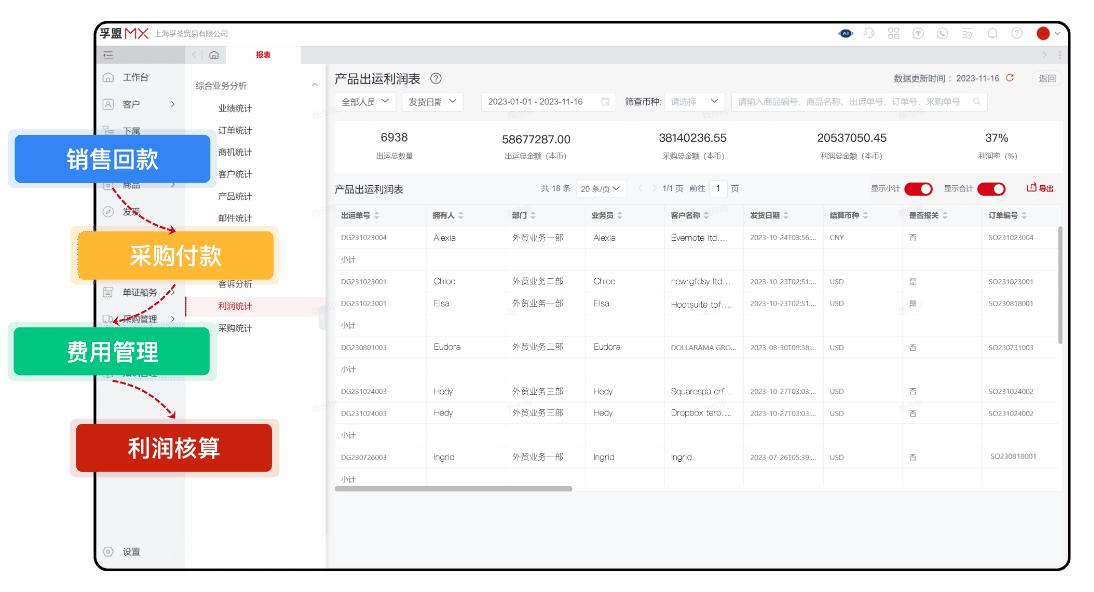The image size is (1094, 592).
Task: Toggle the 显示小计 switch
Action: (x=917, y=189)
